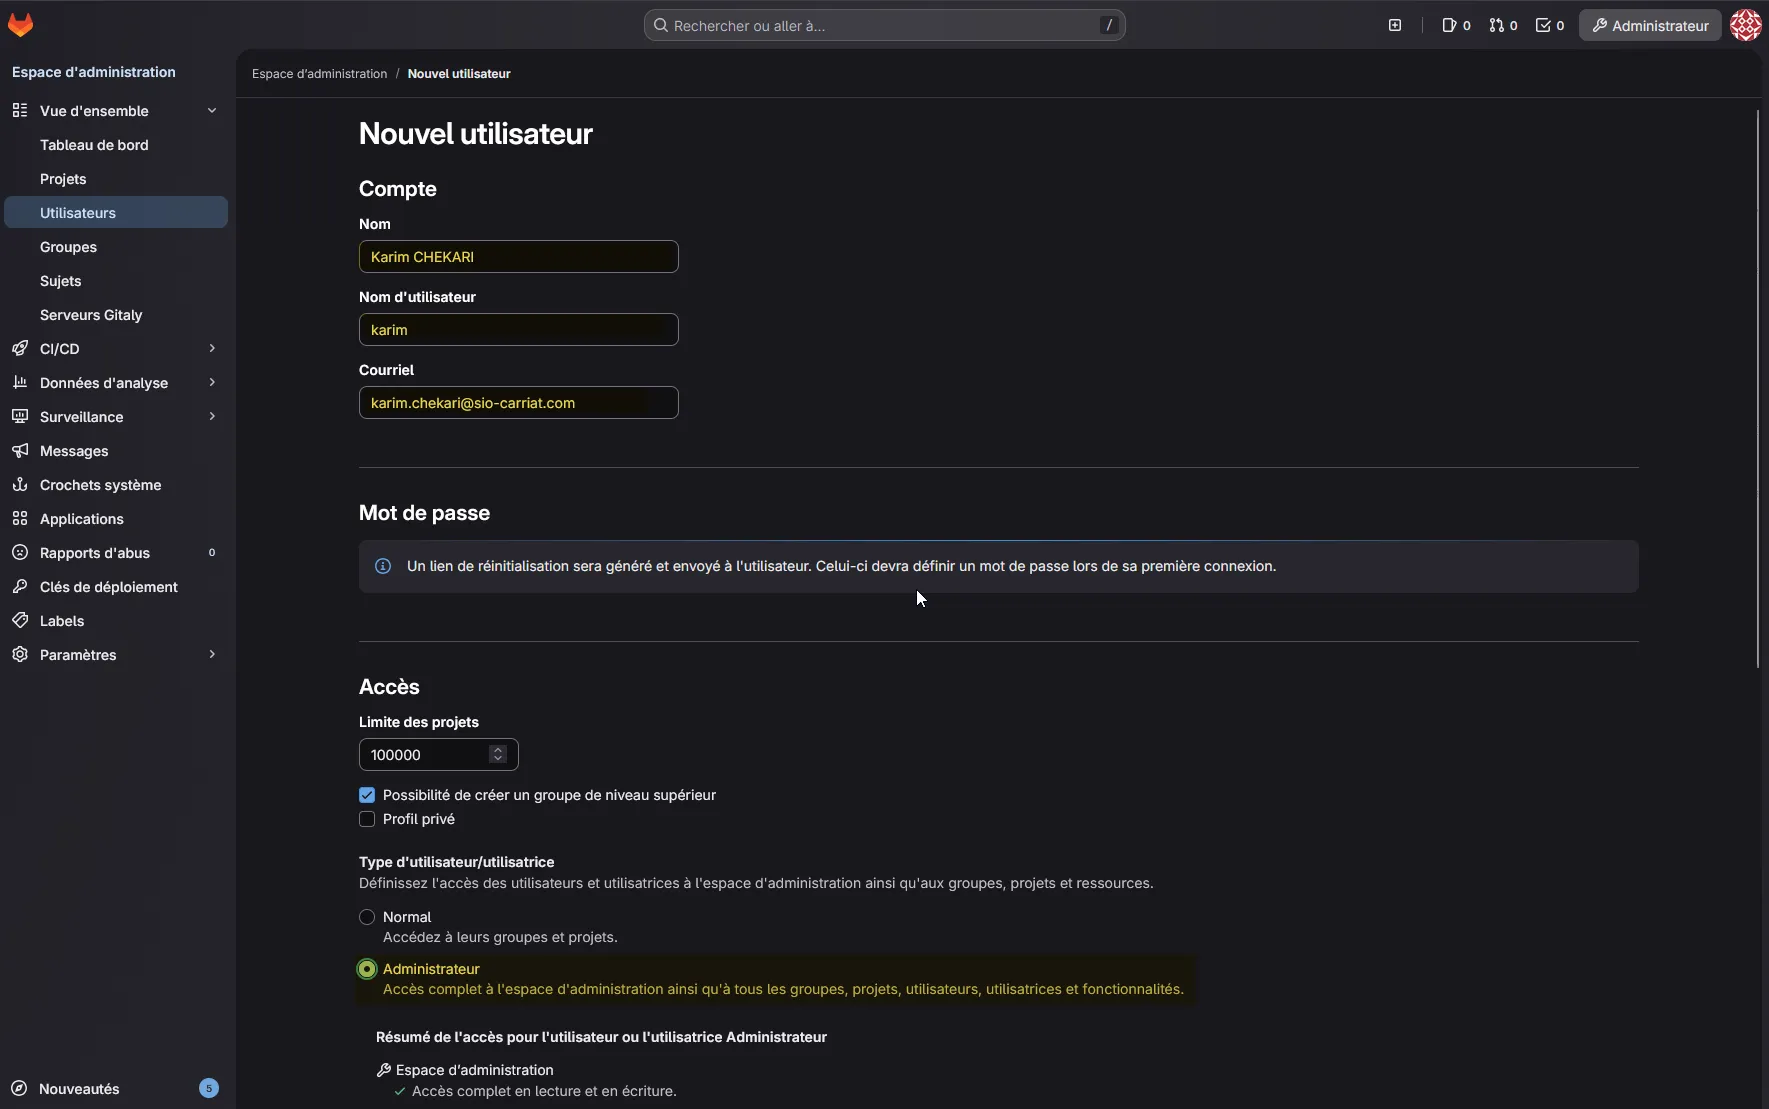Click the Courriel email input field
The image size is (1769, 1109).
(518, 403)
